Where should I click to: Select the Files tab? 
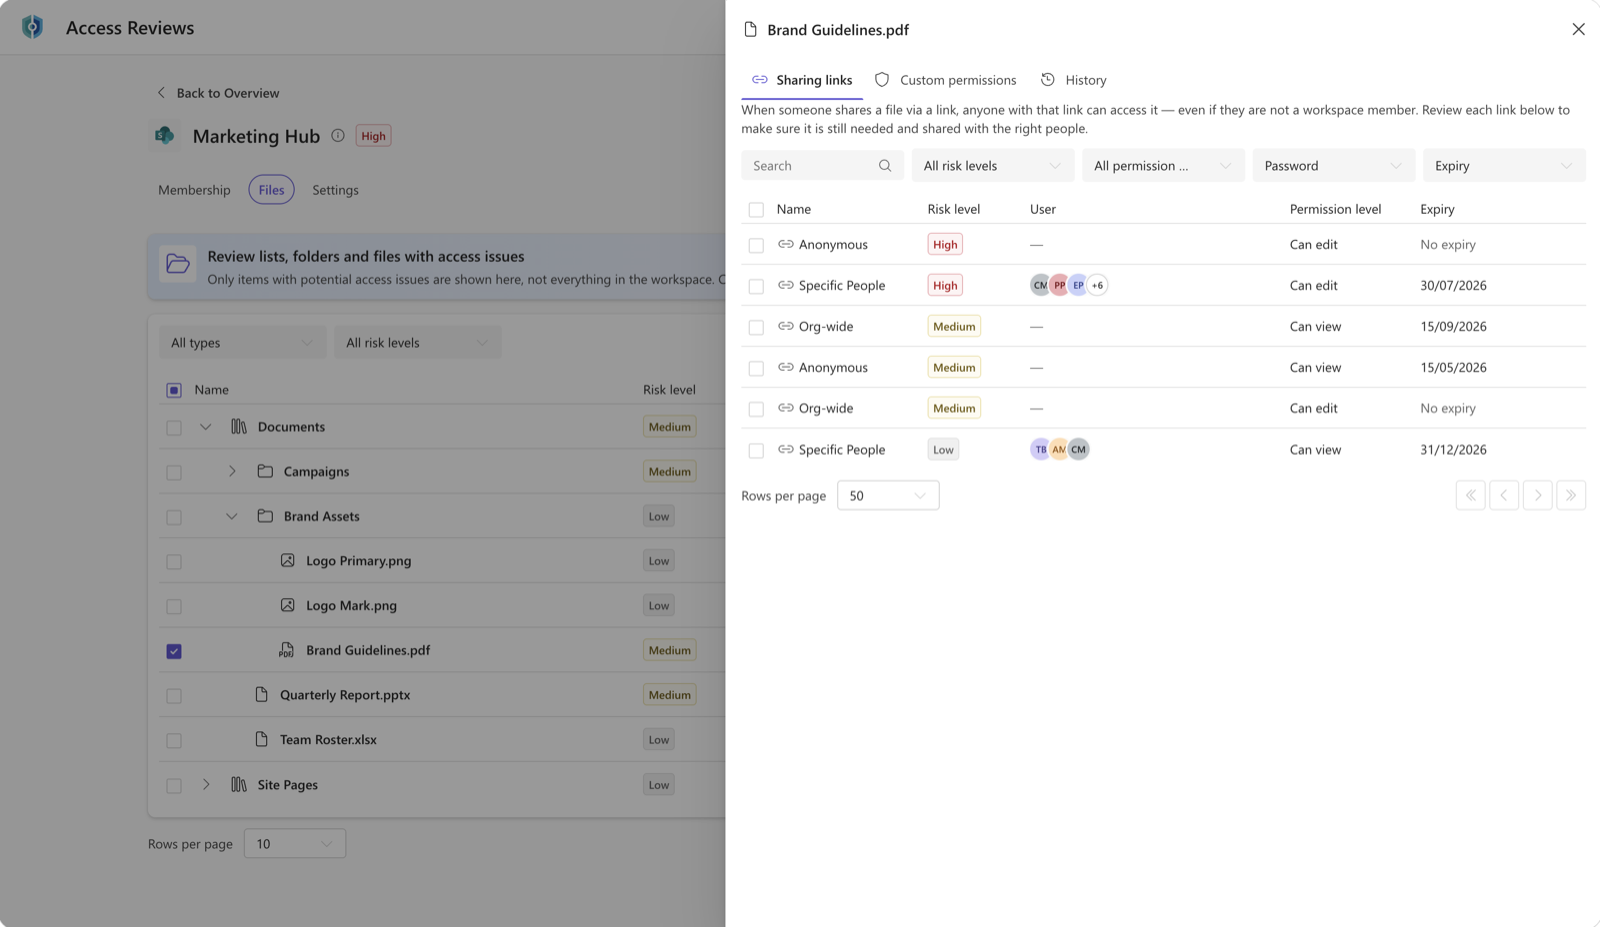tap(271, 190)
